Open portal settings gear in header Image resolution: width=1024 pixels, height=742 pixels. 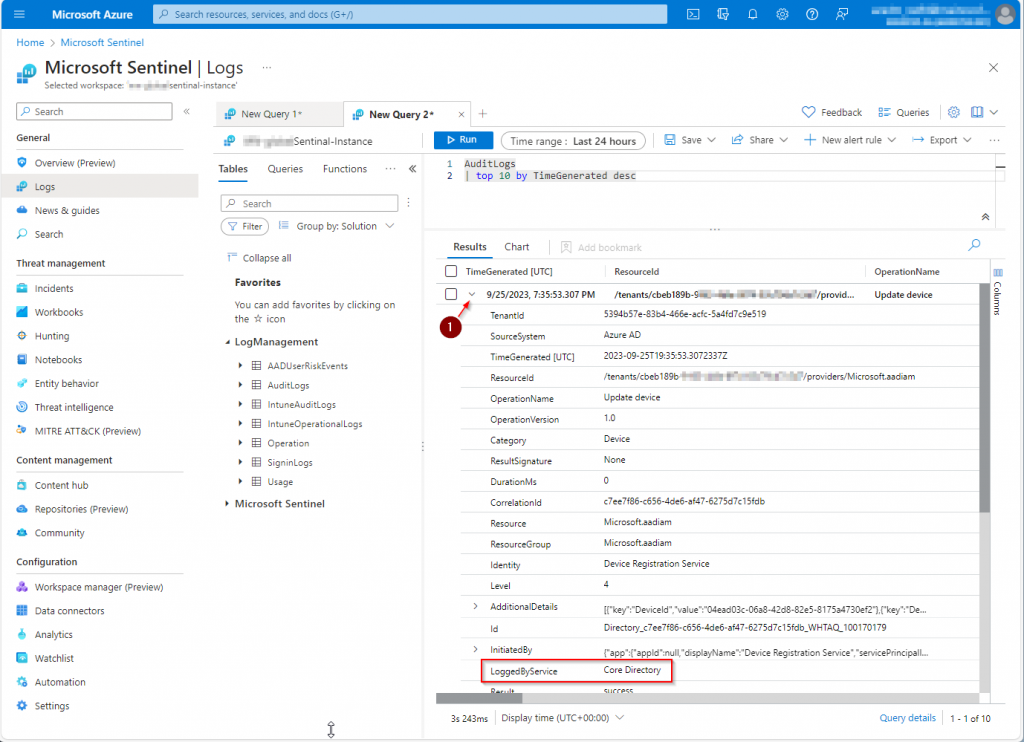click(x=782, y=14)
